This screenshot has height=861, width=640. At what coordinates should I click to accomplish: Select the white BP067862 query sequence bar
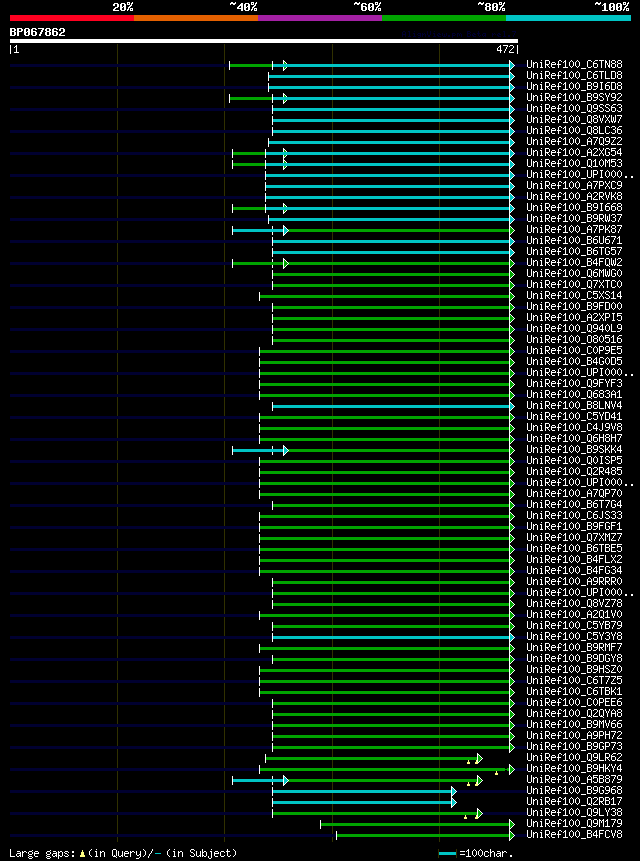[x=264, y=41]
